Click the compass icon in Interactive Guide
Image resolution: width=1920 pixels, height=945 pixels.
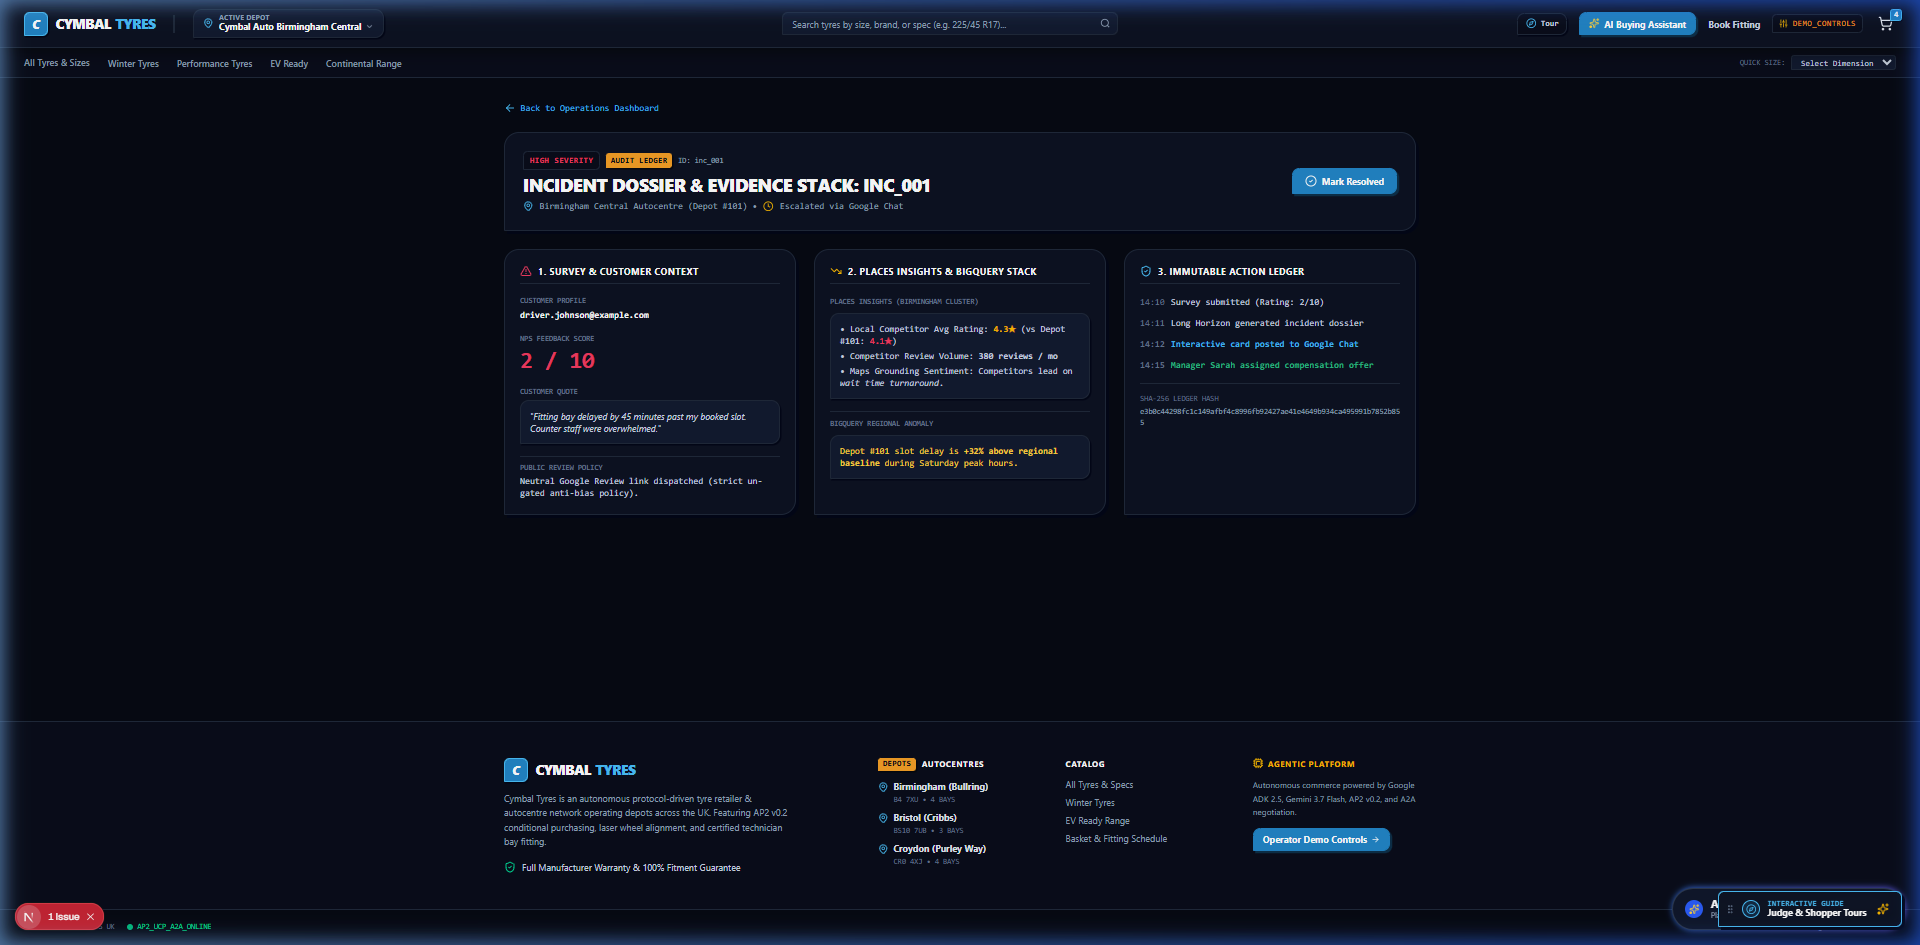point(1750,909)
